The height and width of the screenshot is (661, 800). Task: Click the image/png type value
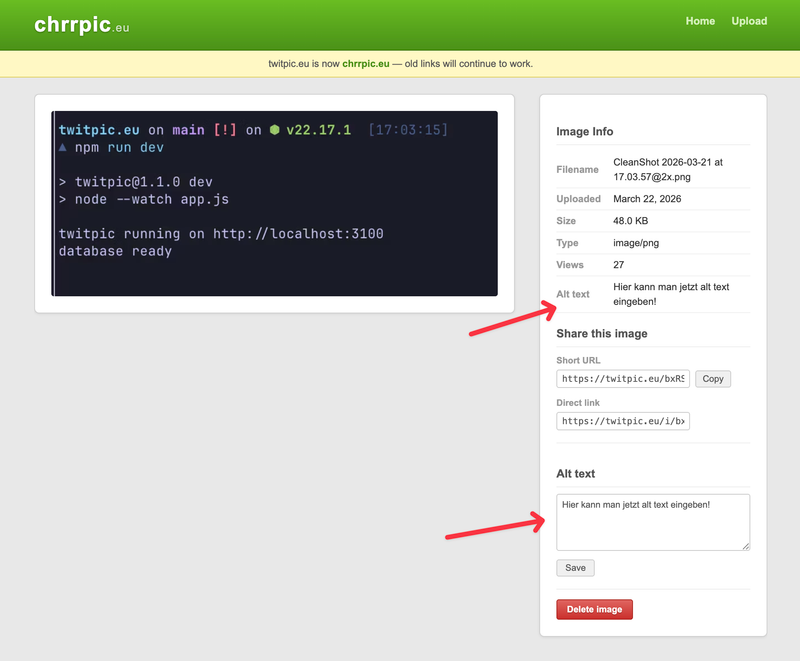click(636, 243)
